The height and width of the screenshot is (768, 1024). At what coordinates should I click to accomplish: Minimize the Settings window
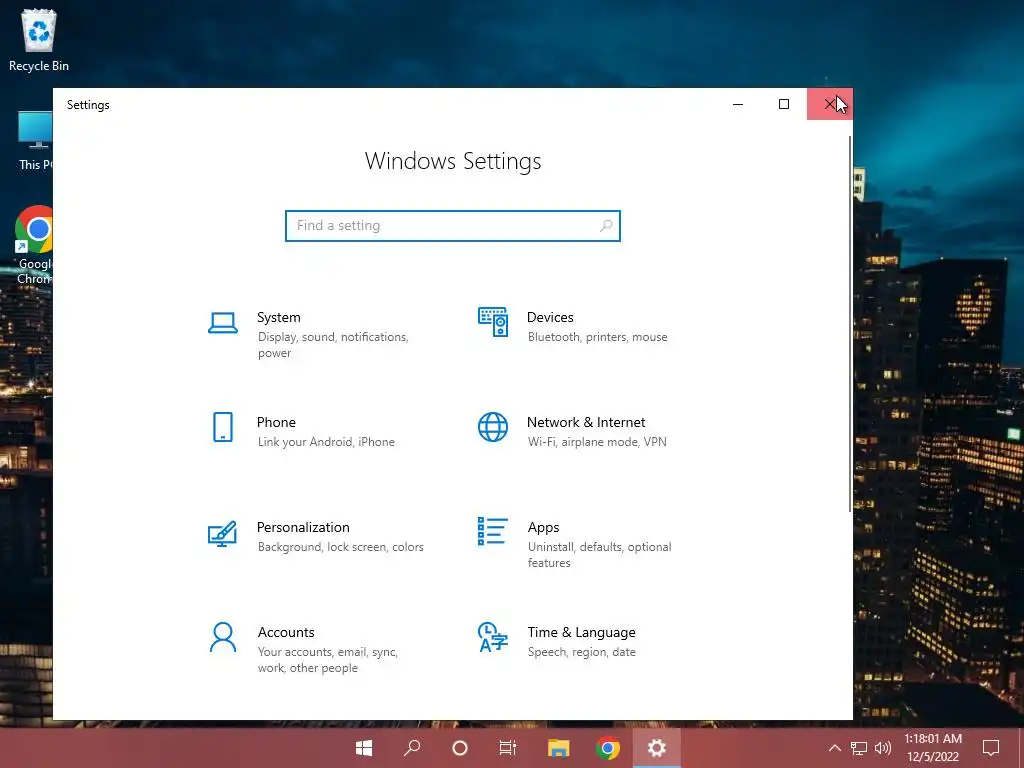pos(738,104)
